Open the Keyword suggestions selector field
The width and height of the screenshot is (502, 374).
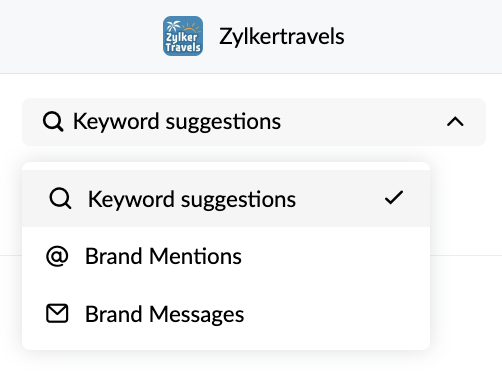[254, 122]
